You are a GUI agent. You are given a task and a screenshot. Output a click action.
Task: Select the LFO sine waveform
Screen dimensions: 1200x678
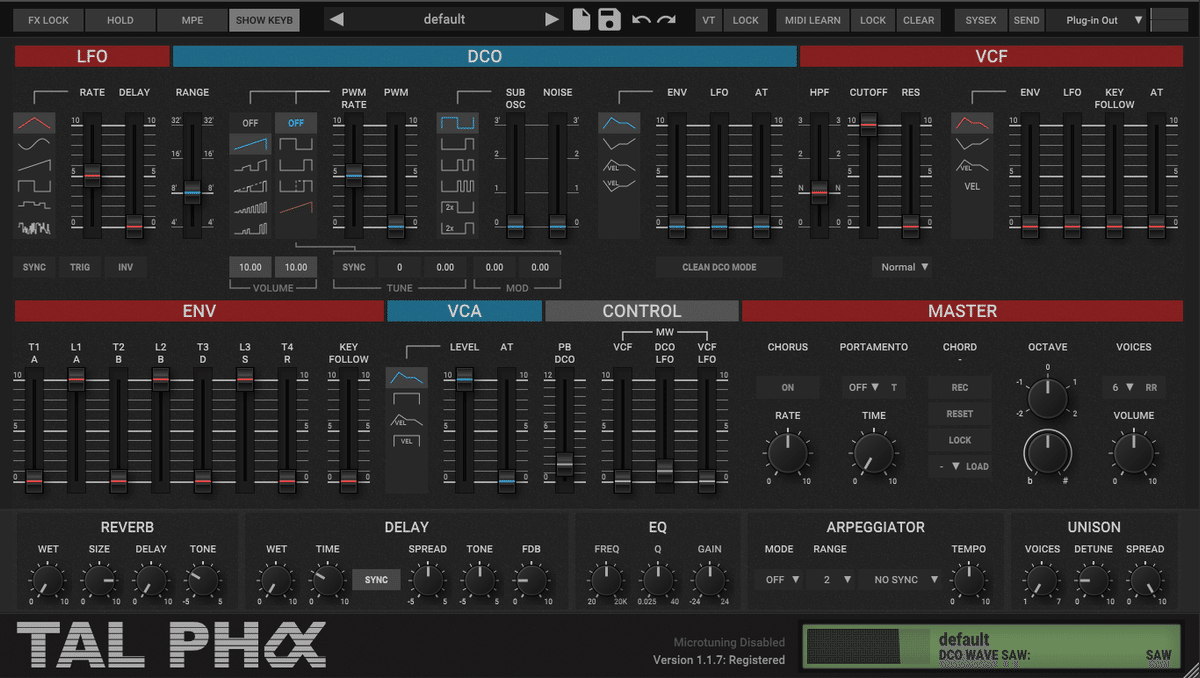pyautogui.click(x=34, y=145)
